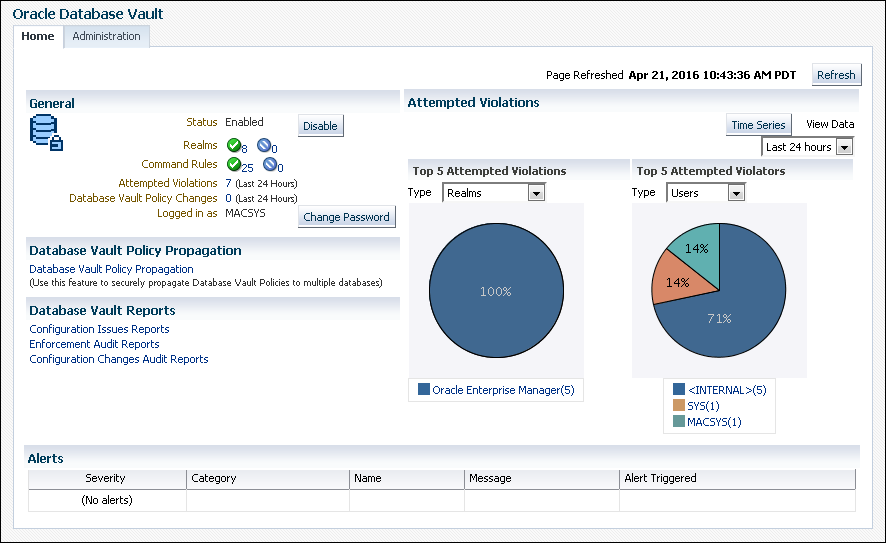Click the green enabled Realms check icon
Viewport: 886px width, 543px height.
click(x=233, y=145)
